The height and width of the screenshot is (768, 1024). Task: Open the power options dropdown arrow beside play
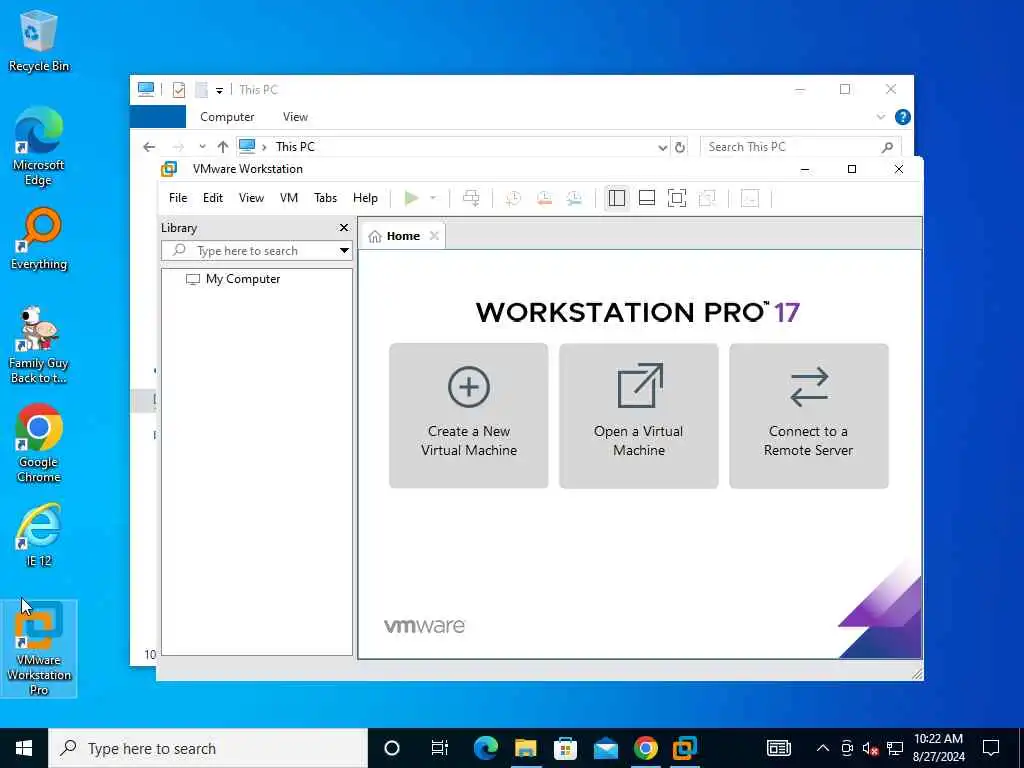pos(432,198)
